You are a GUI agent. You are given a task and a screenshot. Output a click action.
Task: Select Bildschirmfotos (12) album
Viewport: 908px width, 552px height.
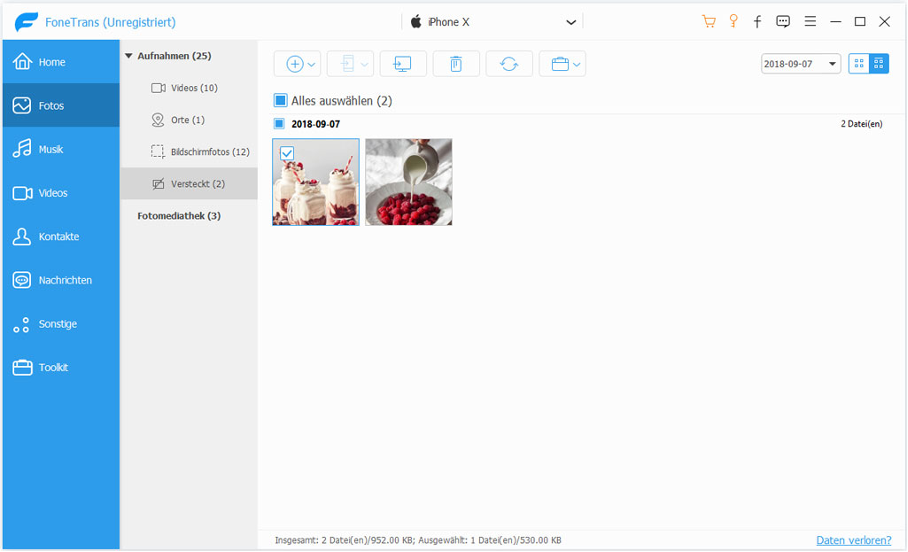point(189,151)
